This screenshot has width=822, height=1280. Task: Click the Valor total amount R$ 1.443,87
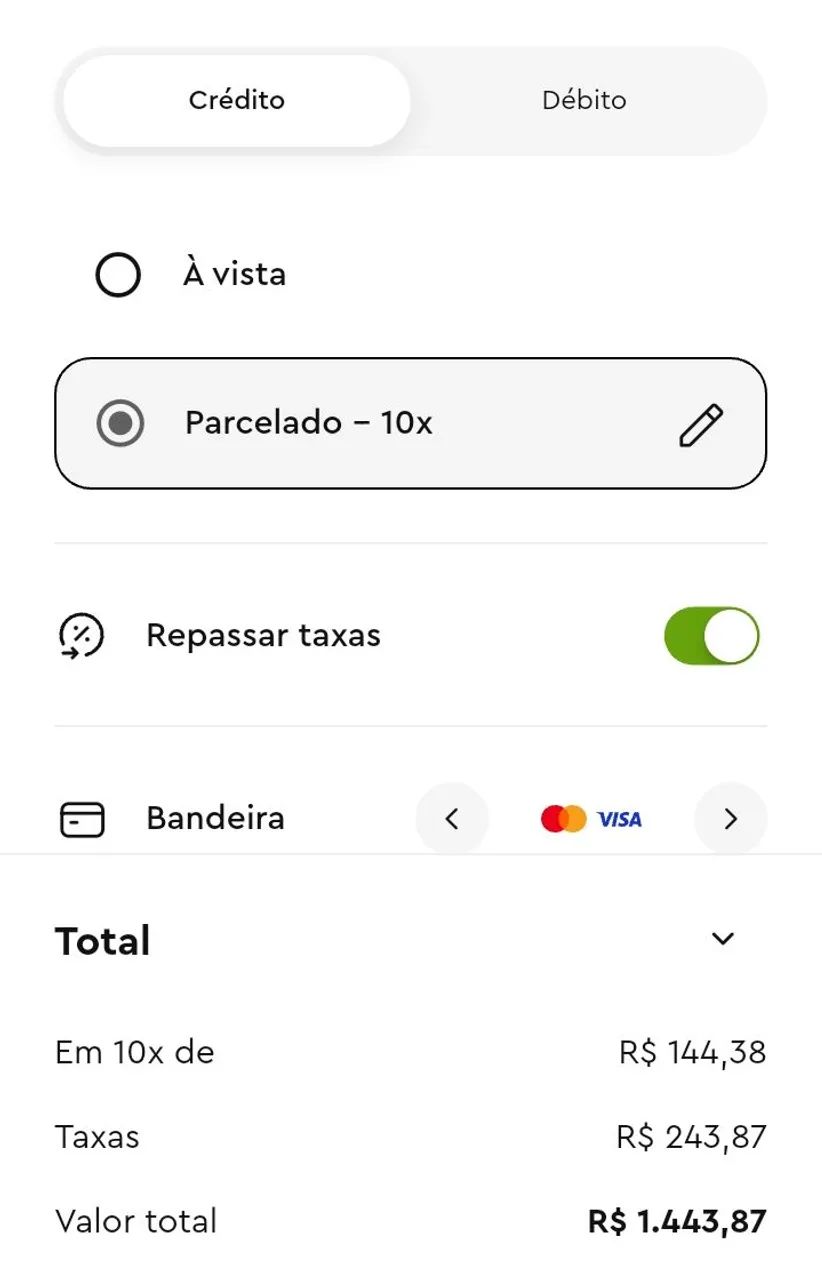pos(677,1221)
